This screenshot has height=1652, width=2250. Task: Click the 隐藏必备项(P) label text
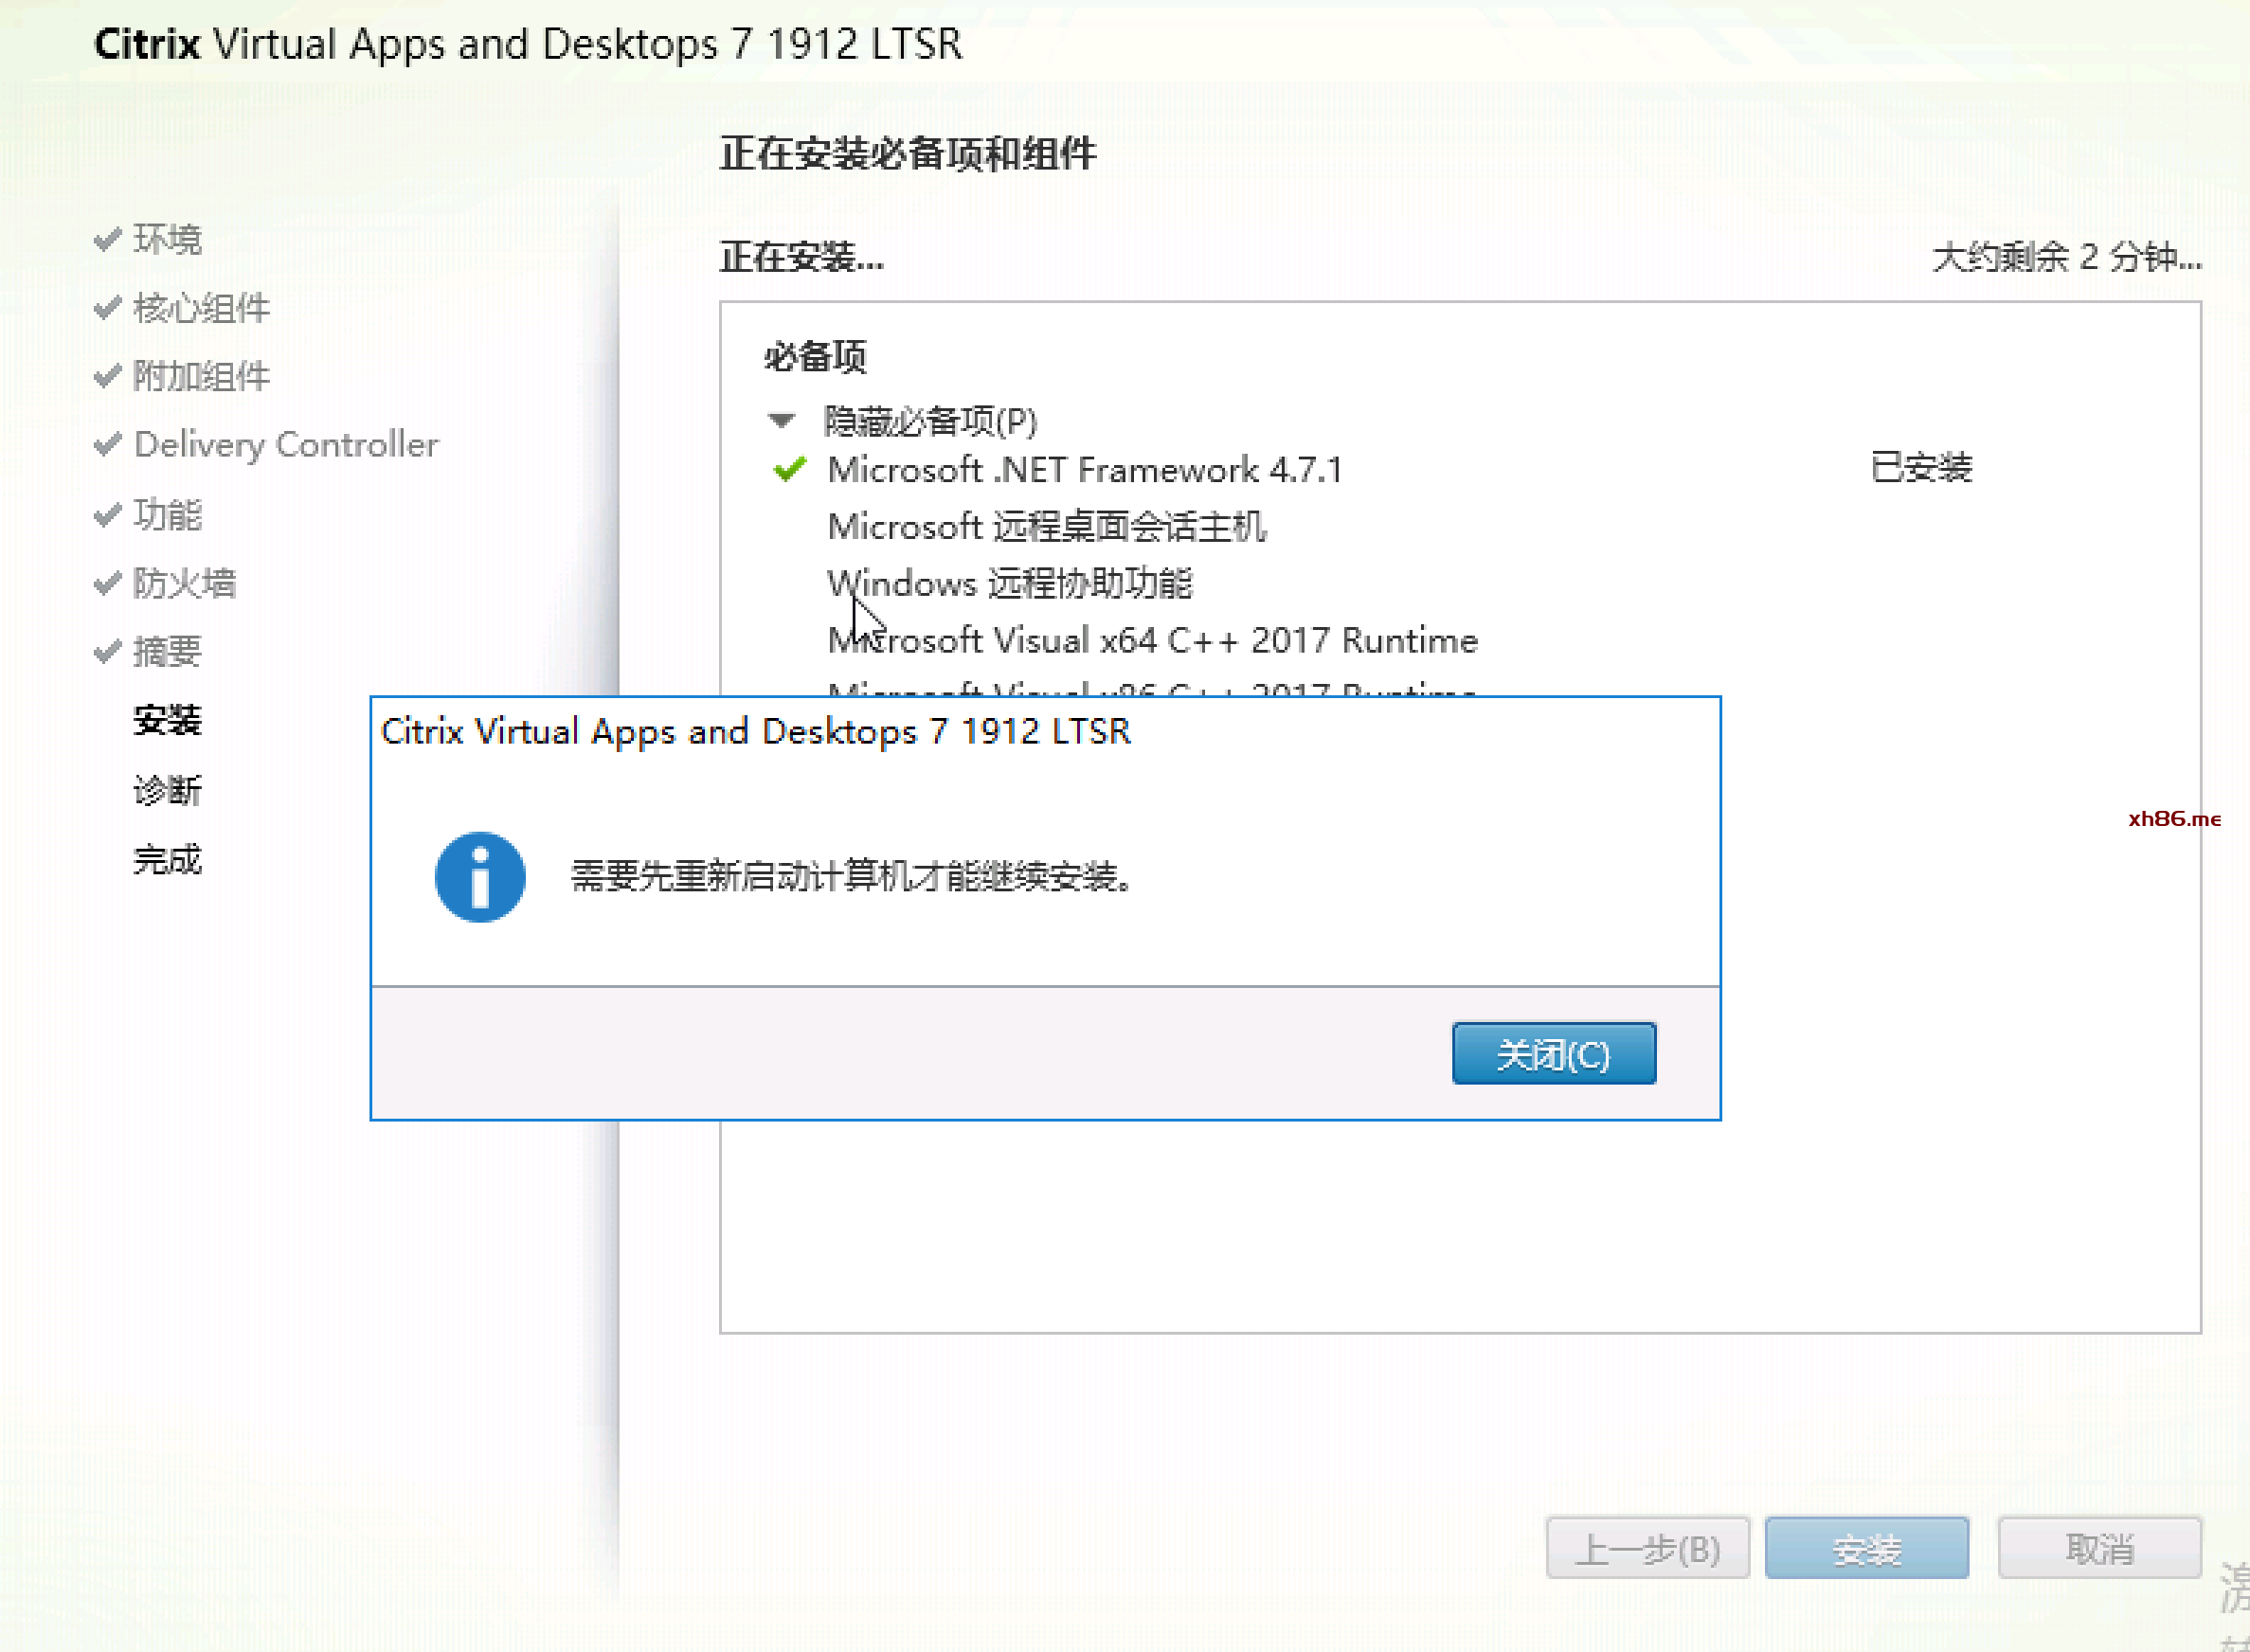[930, 421]
